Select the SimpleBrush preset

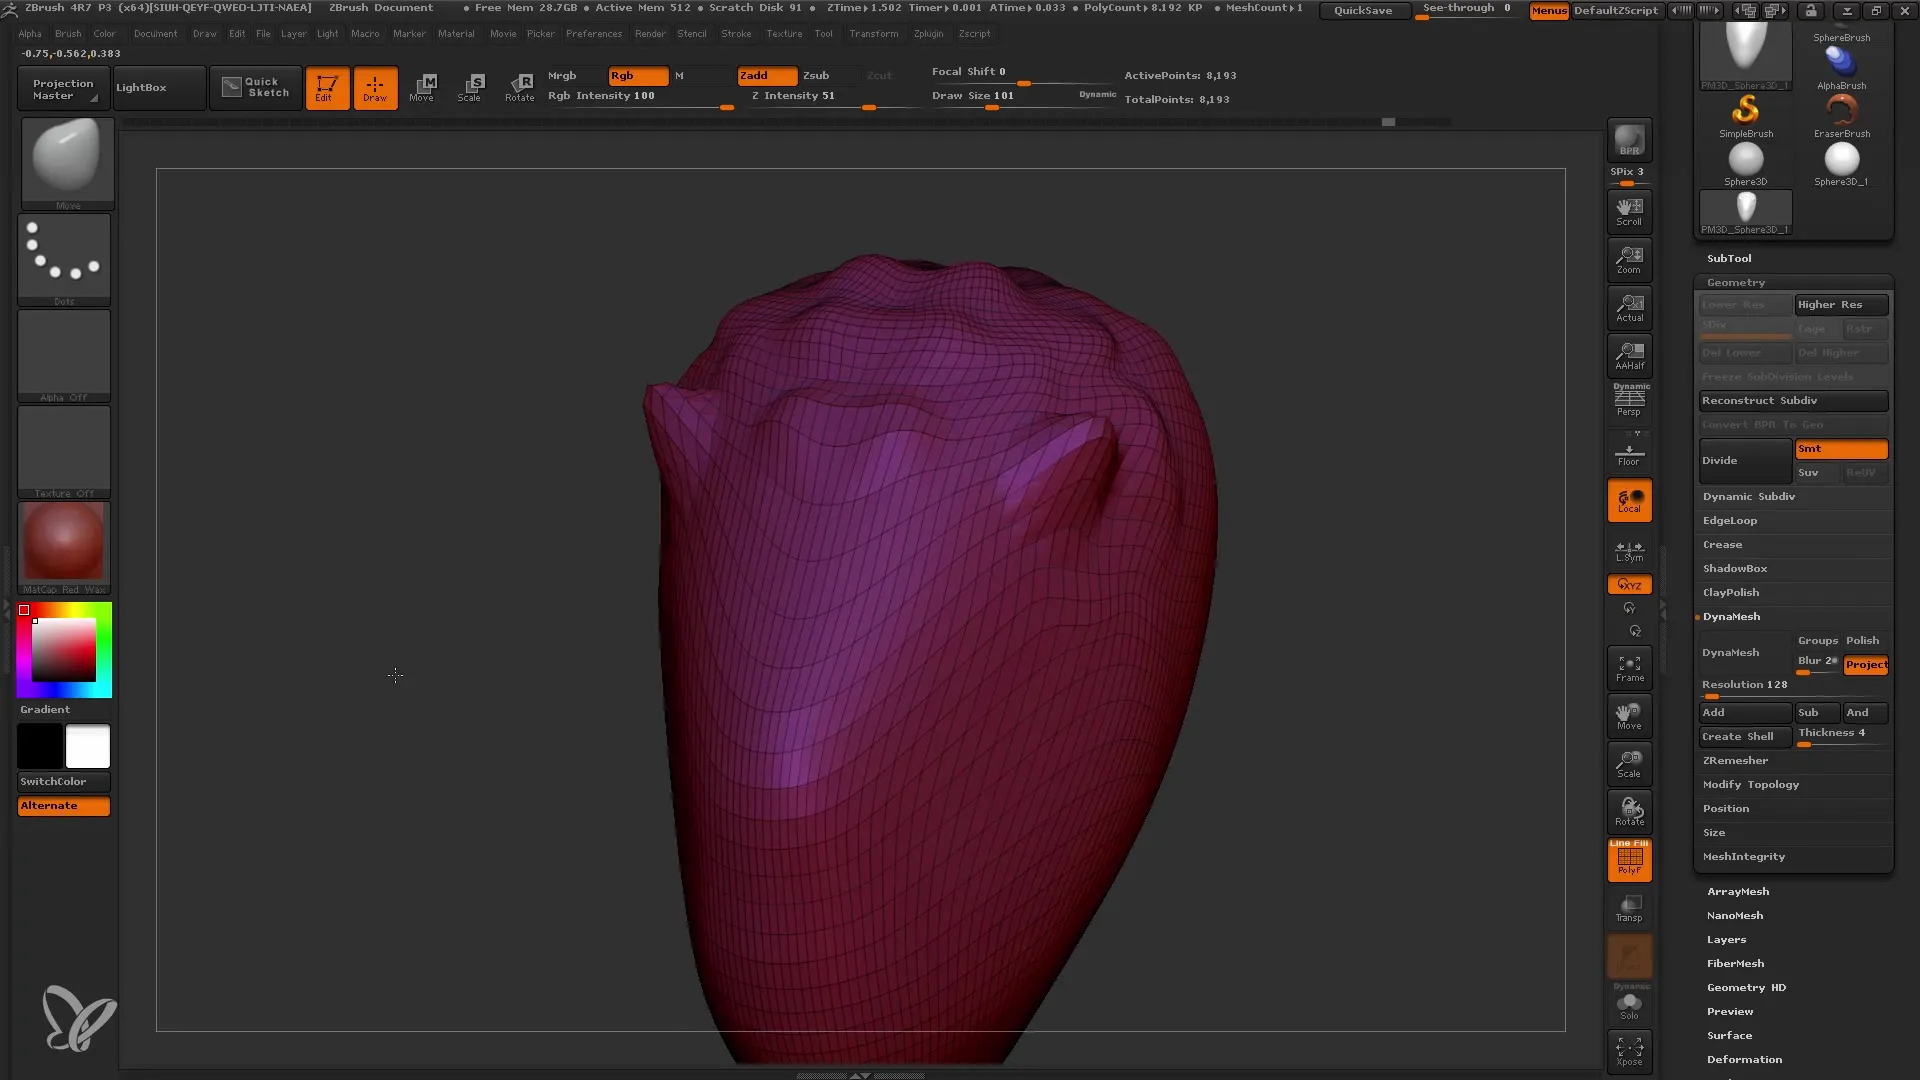(1747, 112)
